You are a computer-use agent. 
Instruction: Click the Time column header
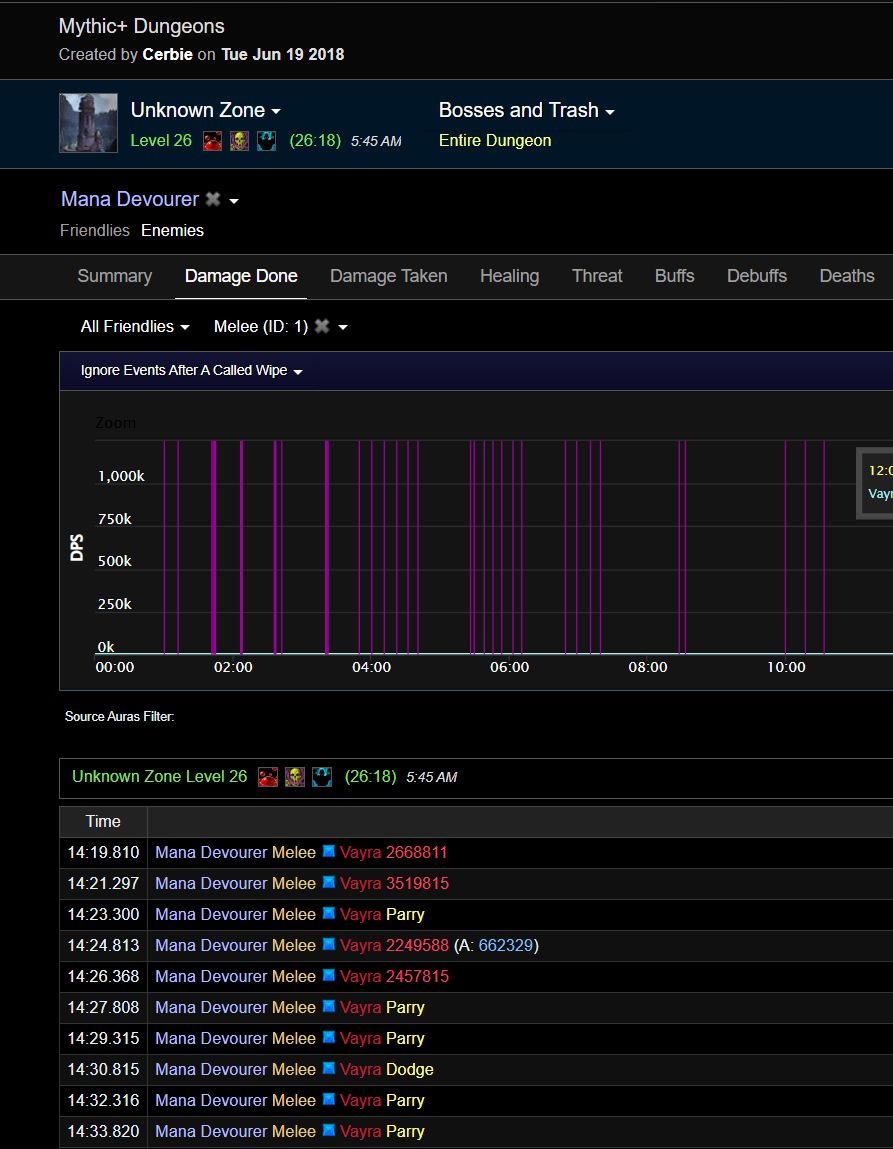[103, 822]
